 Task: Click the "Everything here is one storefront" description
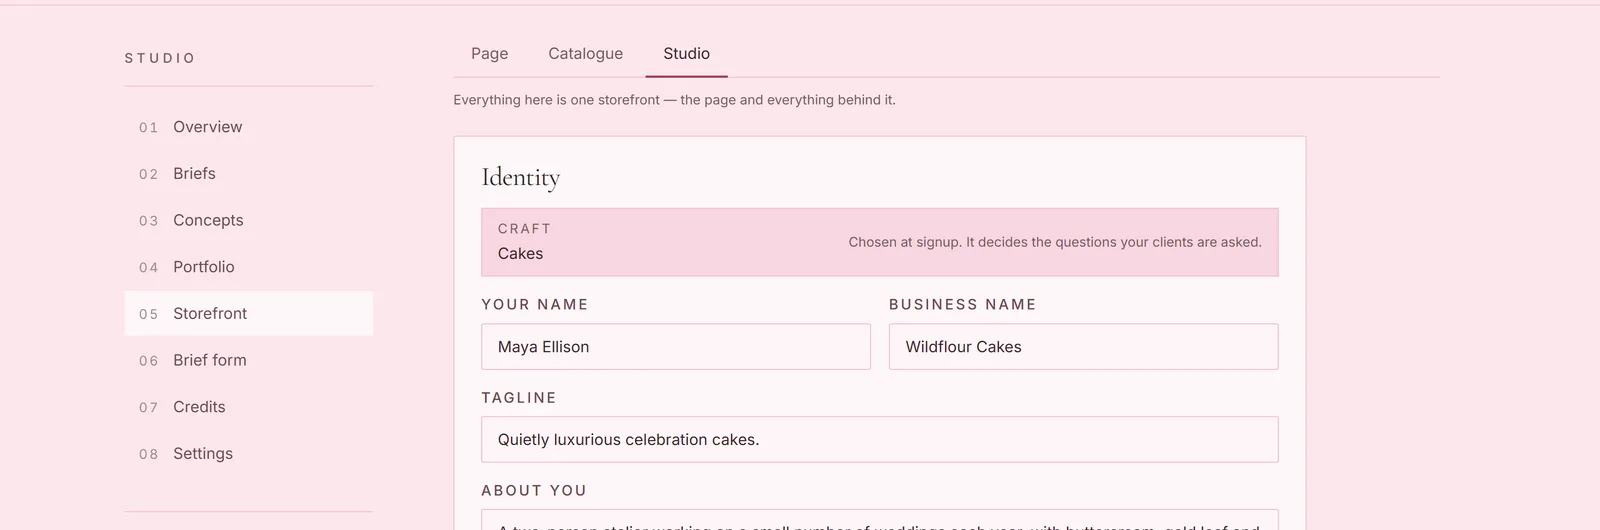click(674, 100)
